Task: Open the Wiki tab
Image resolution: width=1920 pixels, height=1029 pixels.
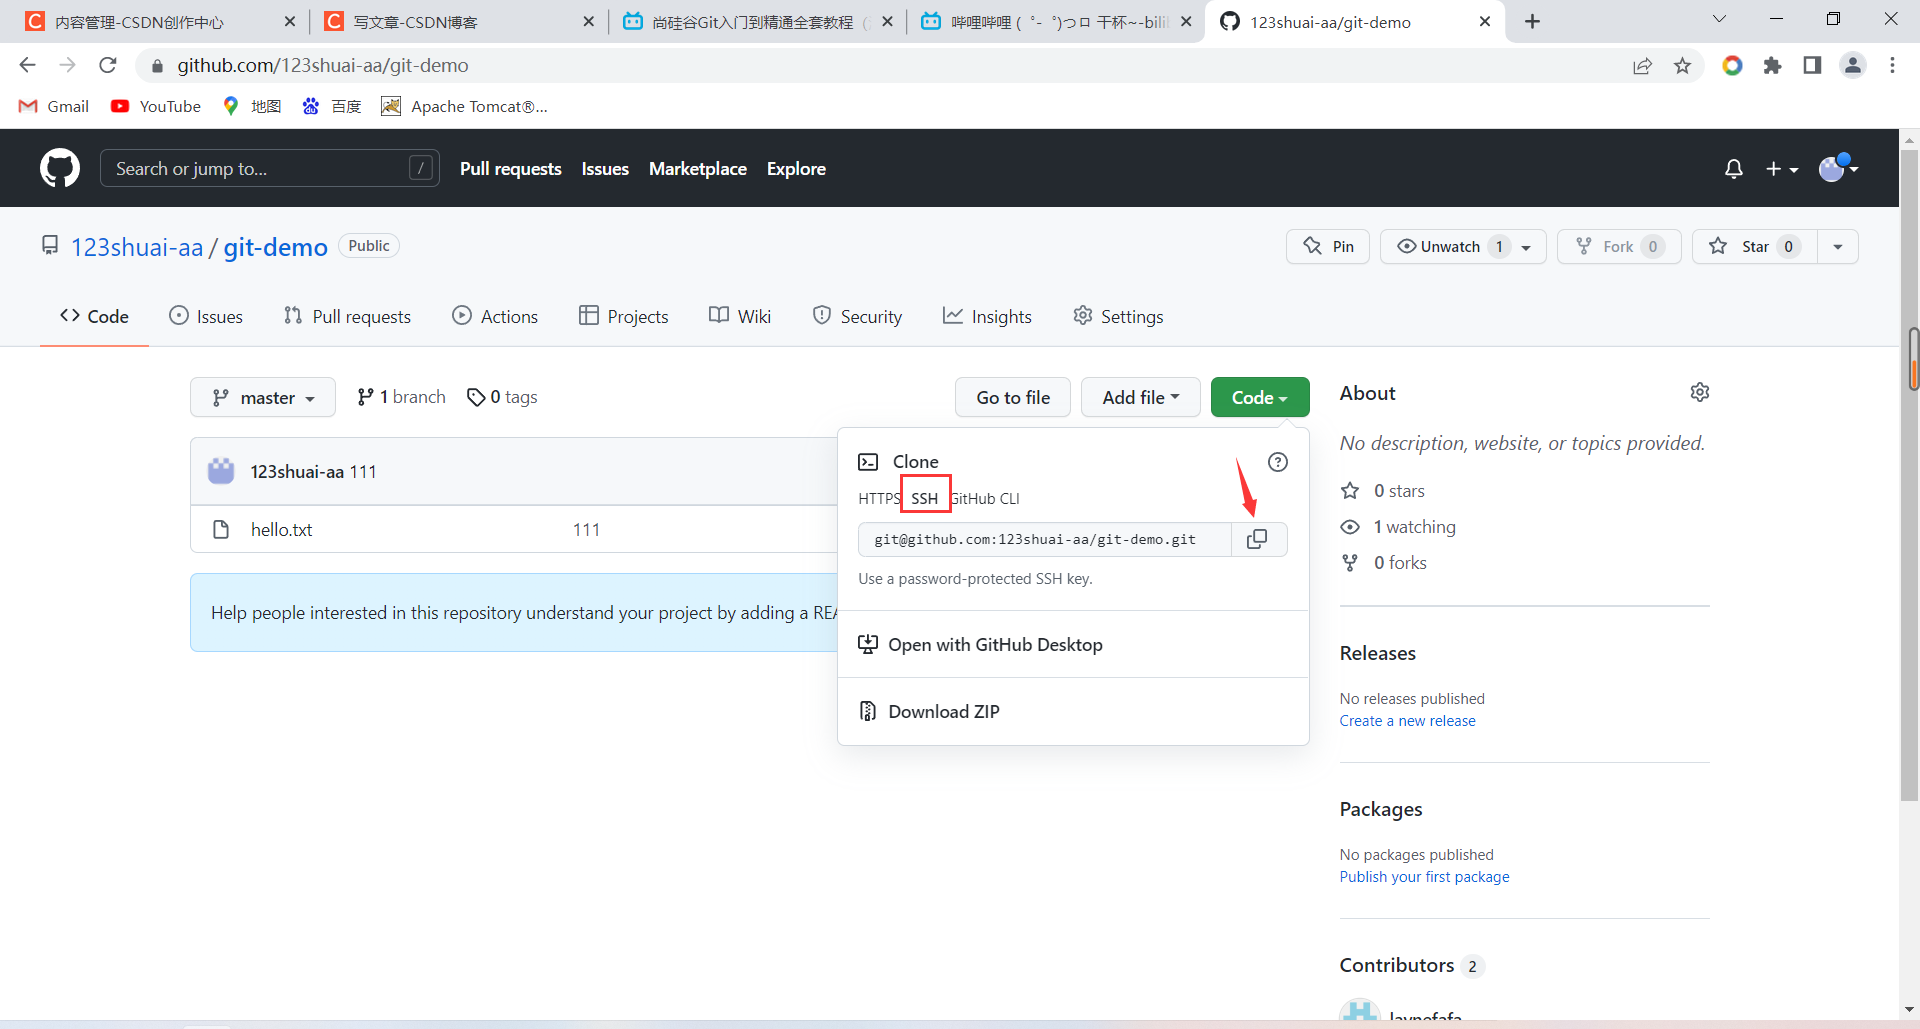Action: [740, 316]
